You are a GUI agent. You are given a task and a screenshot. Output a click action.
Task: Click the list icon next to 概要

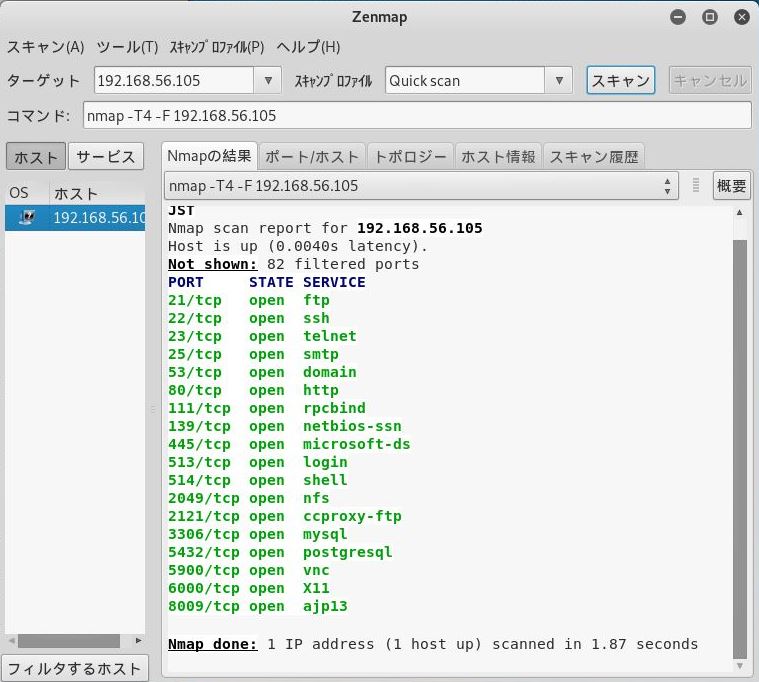[x=696, y=185]
